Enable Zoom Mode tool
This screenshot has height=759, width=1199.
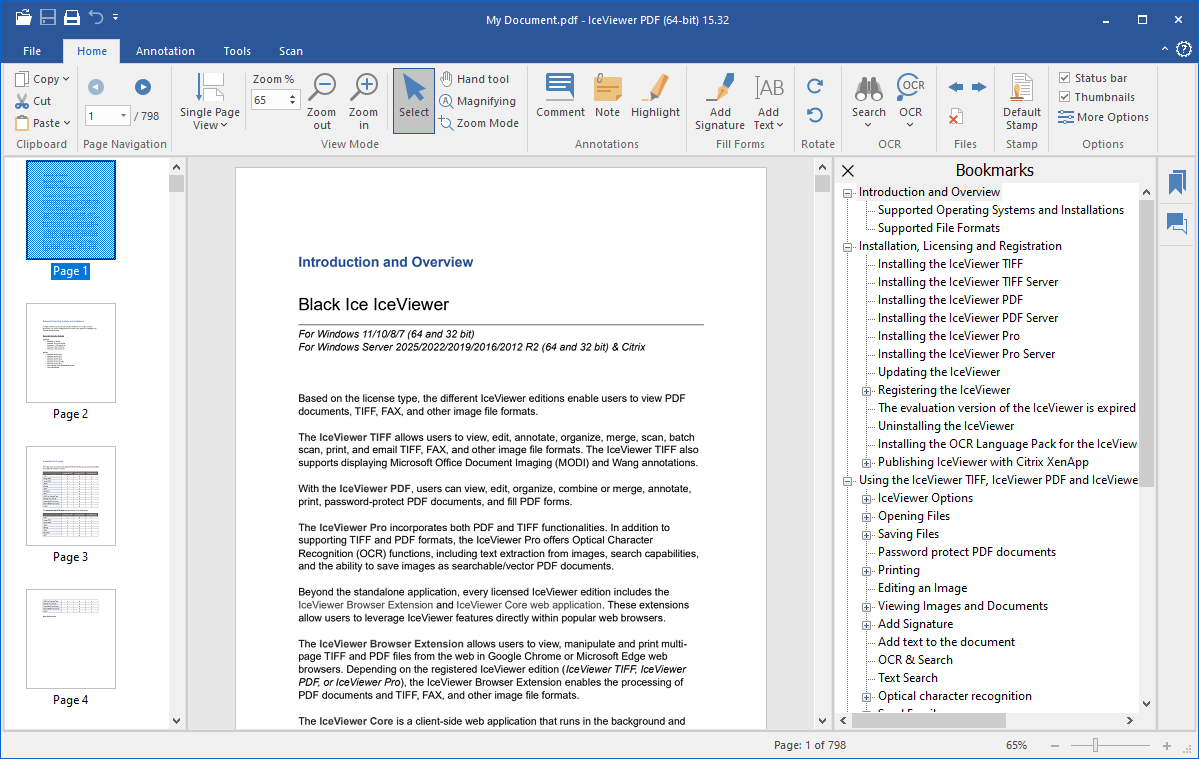click(x=479, y=123)
